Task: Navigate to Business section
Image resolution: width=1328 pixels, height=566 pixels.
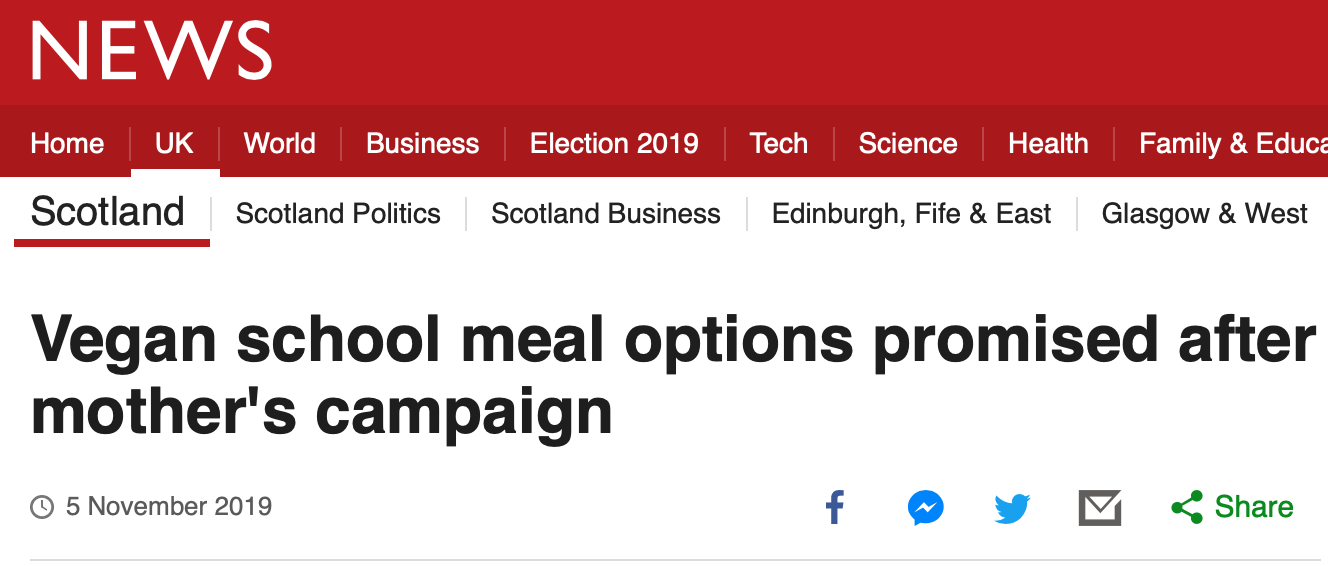Action: click(x=422, y=143)
